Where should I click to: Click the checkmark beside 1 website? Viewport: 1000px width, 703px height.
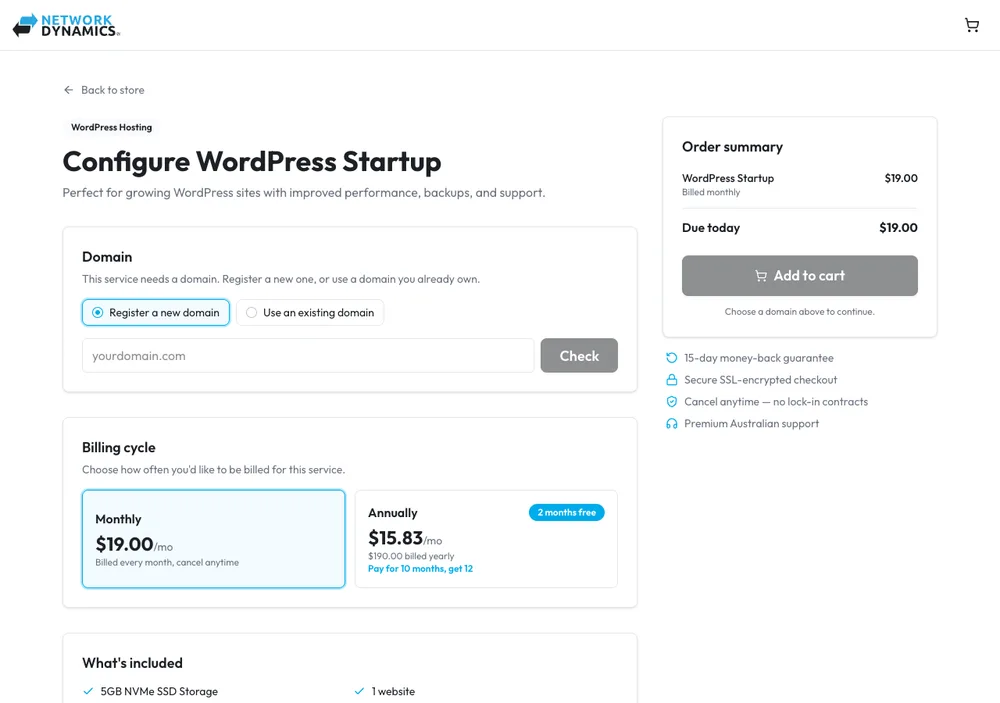pos(359,691)
